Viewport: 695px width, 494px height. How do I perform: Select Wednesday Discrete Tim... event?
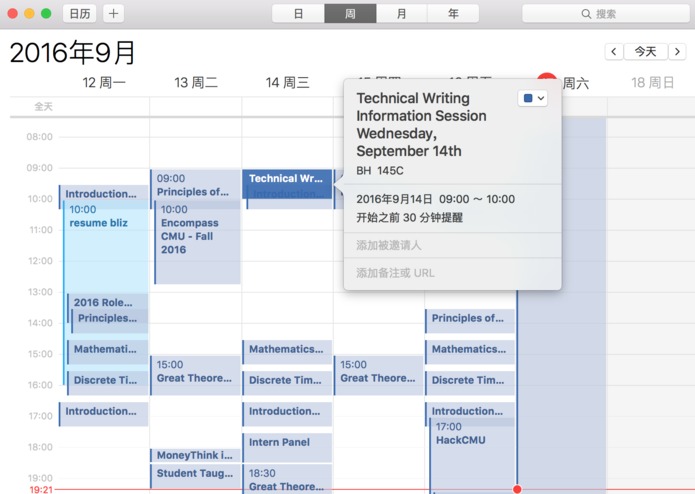[x=287, y=383]
